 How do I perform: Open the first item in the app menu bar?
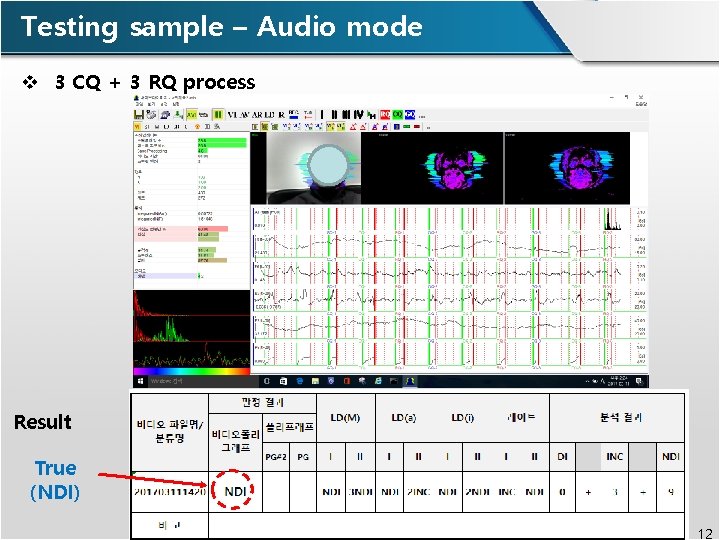[140, 104]
